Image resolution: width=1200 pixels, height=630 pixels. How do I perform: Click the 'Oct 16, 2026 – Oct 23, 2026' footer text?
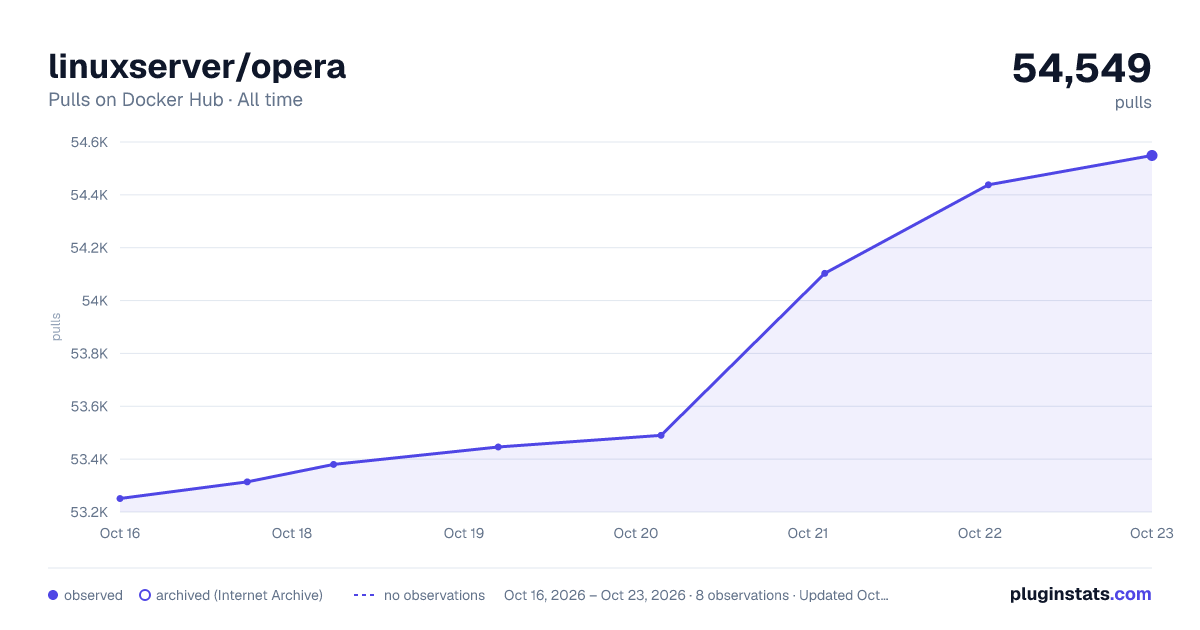[x=595, y=595]
